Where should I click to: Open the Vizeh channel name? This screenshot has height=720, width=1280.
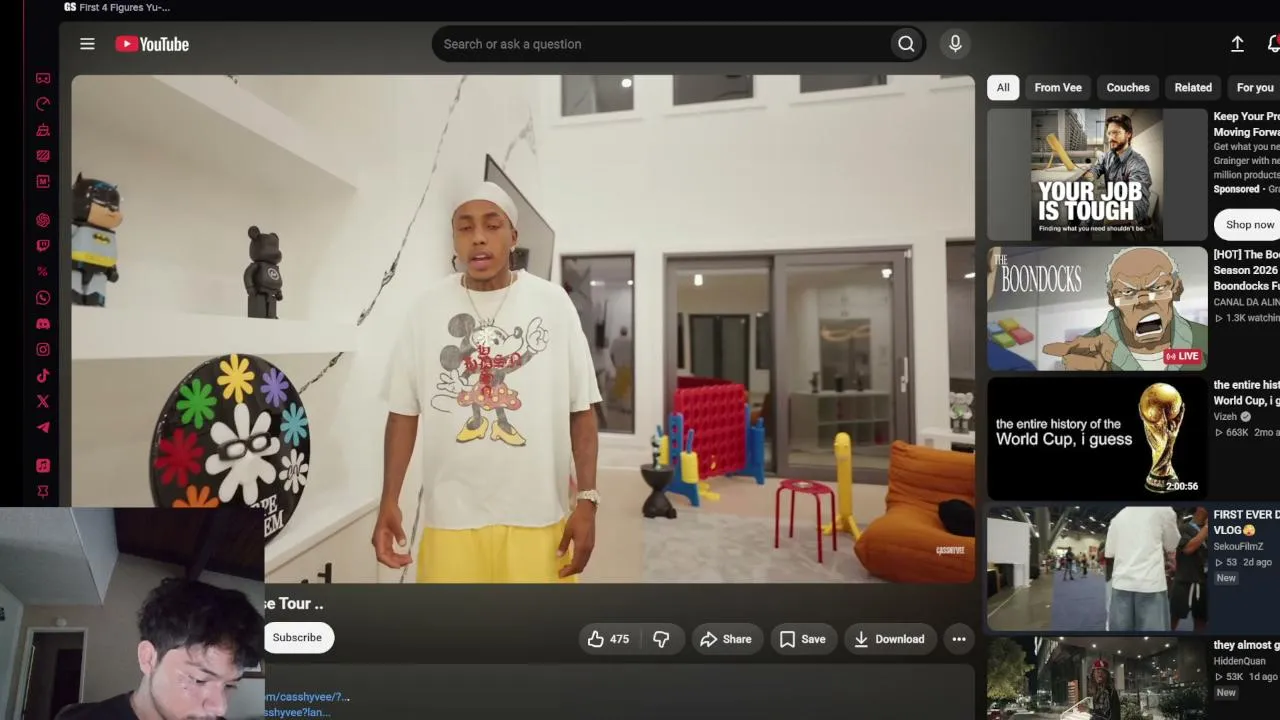coord(1226,417)
